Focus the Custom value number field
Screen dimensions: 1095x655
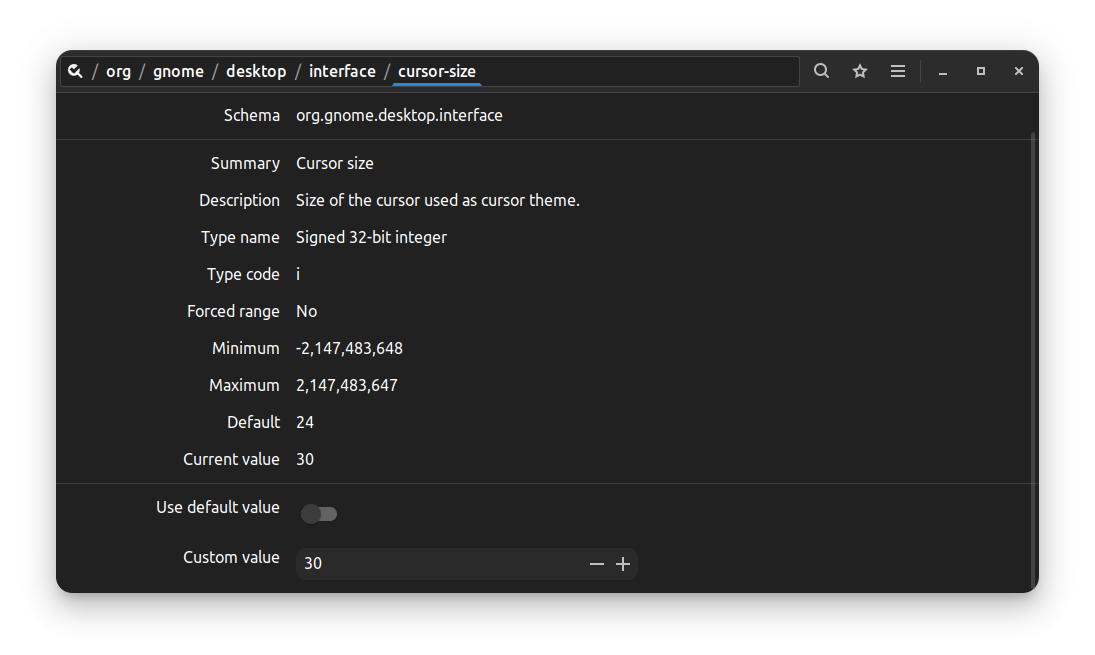point(440,564)
